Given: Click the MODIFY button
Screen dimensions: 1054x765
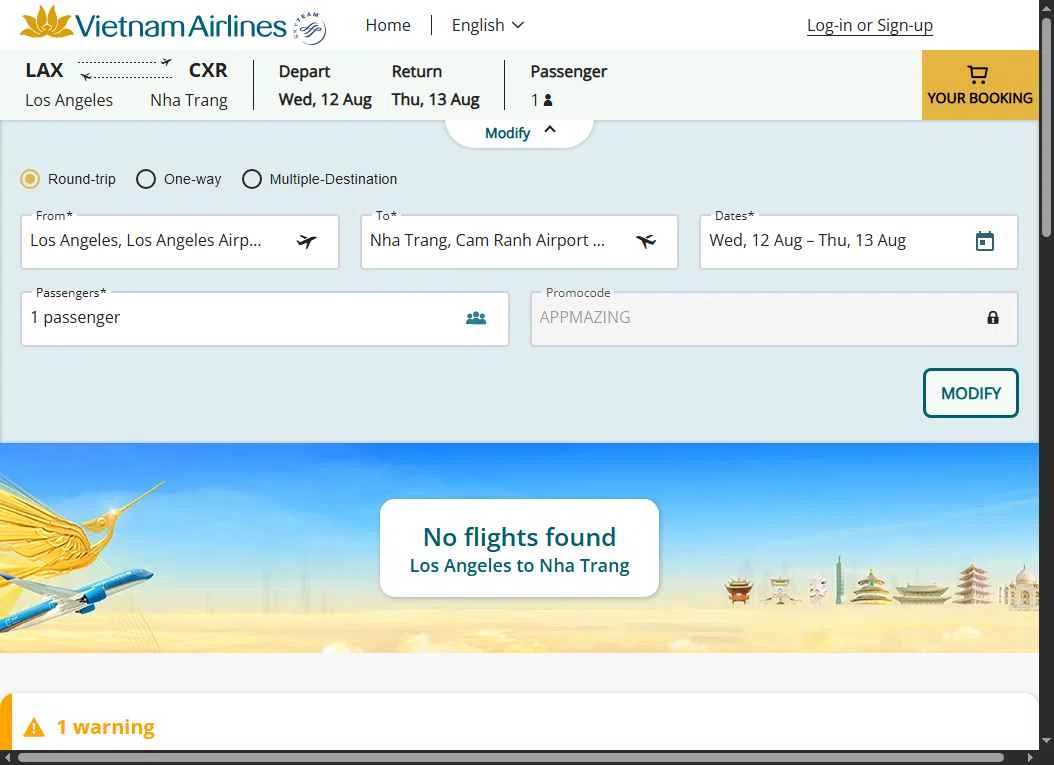Looking at the screenshot, I should coord(971,393).
